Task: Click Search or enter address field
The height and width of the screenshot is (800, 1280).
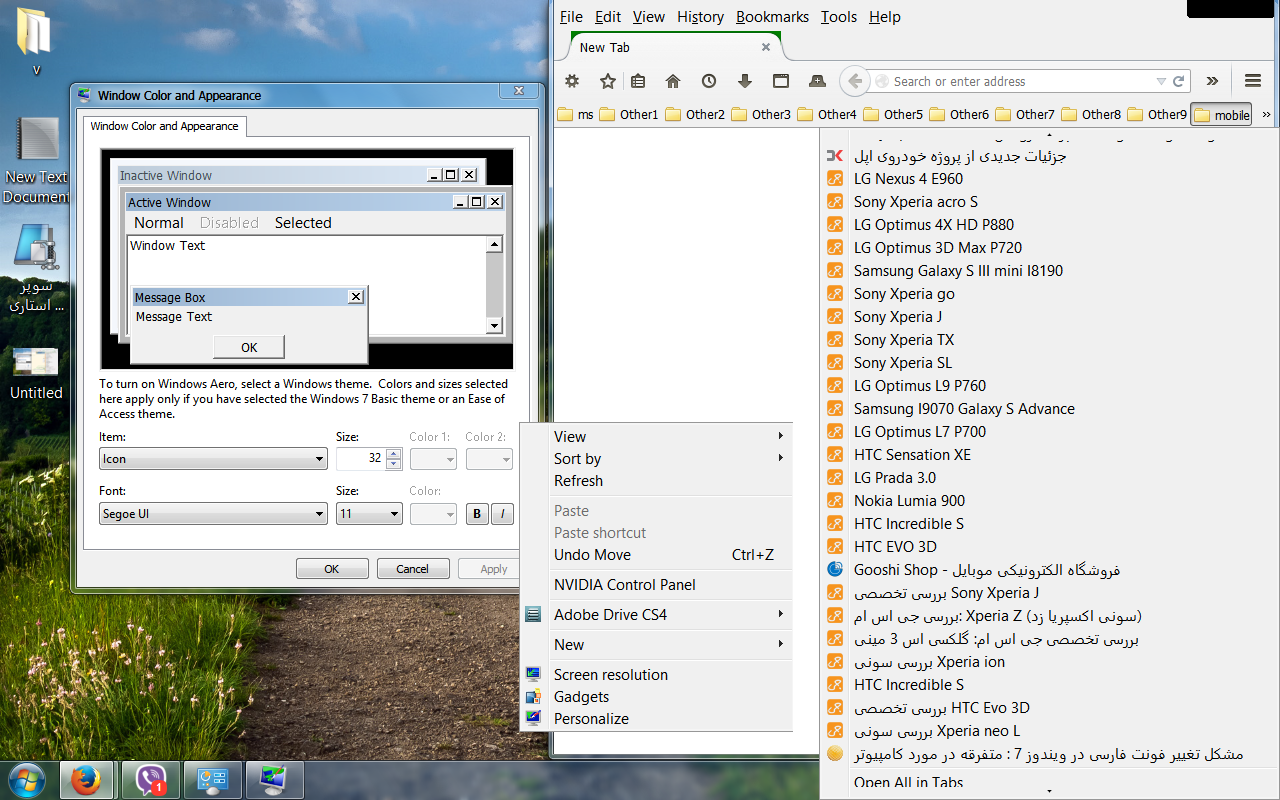Action: click(x=1022, y=82)
